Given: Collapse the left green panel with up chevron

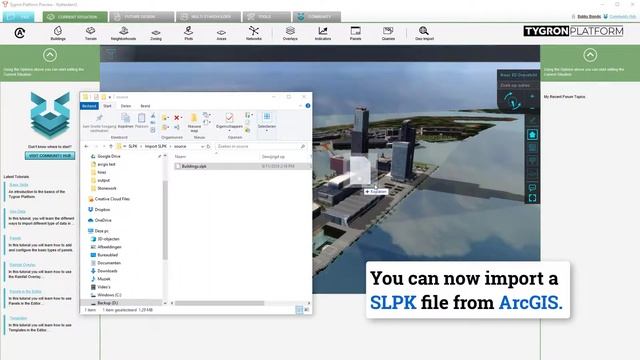Looking at the screenshot, I should (x=50, y=55).
